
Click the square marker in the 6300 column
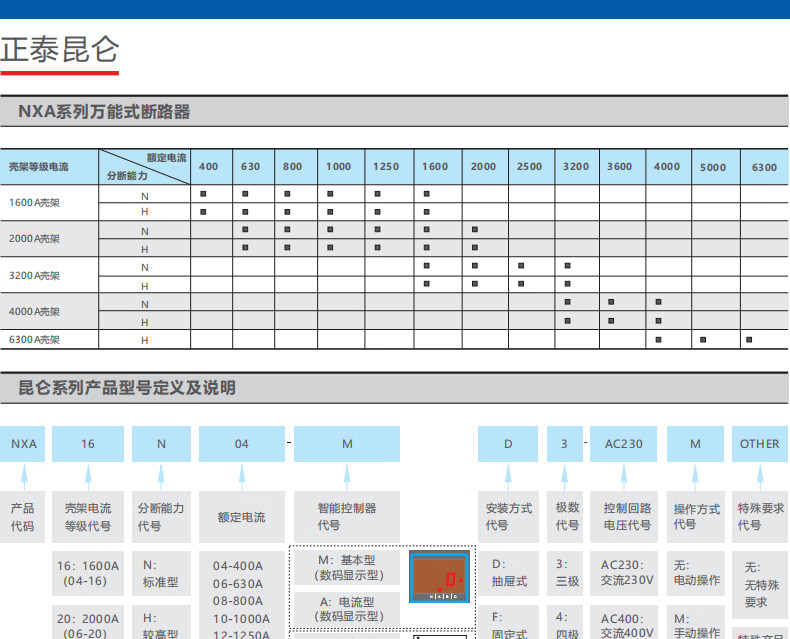pos(749,340)
